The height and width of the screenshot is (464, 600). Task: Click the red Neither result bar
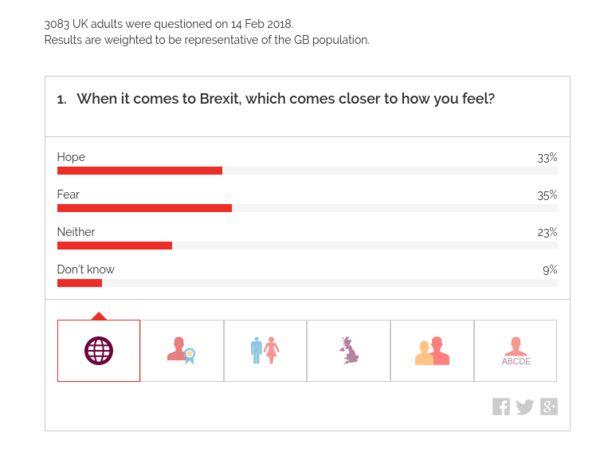click(114, 245)
